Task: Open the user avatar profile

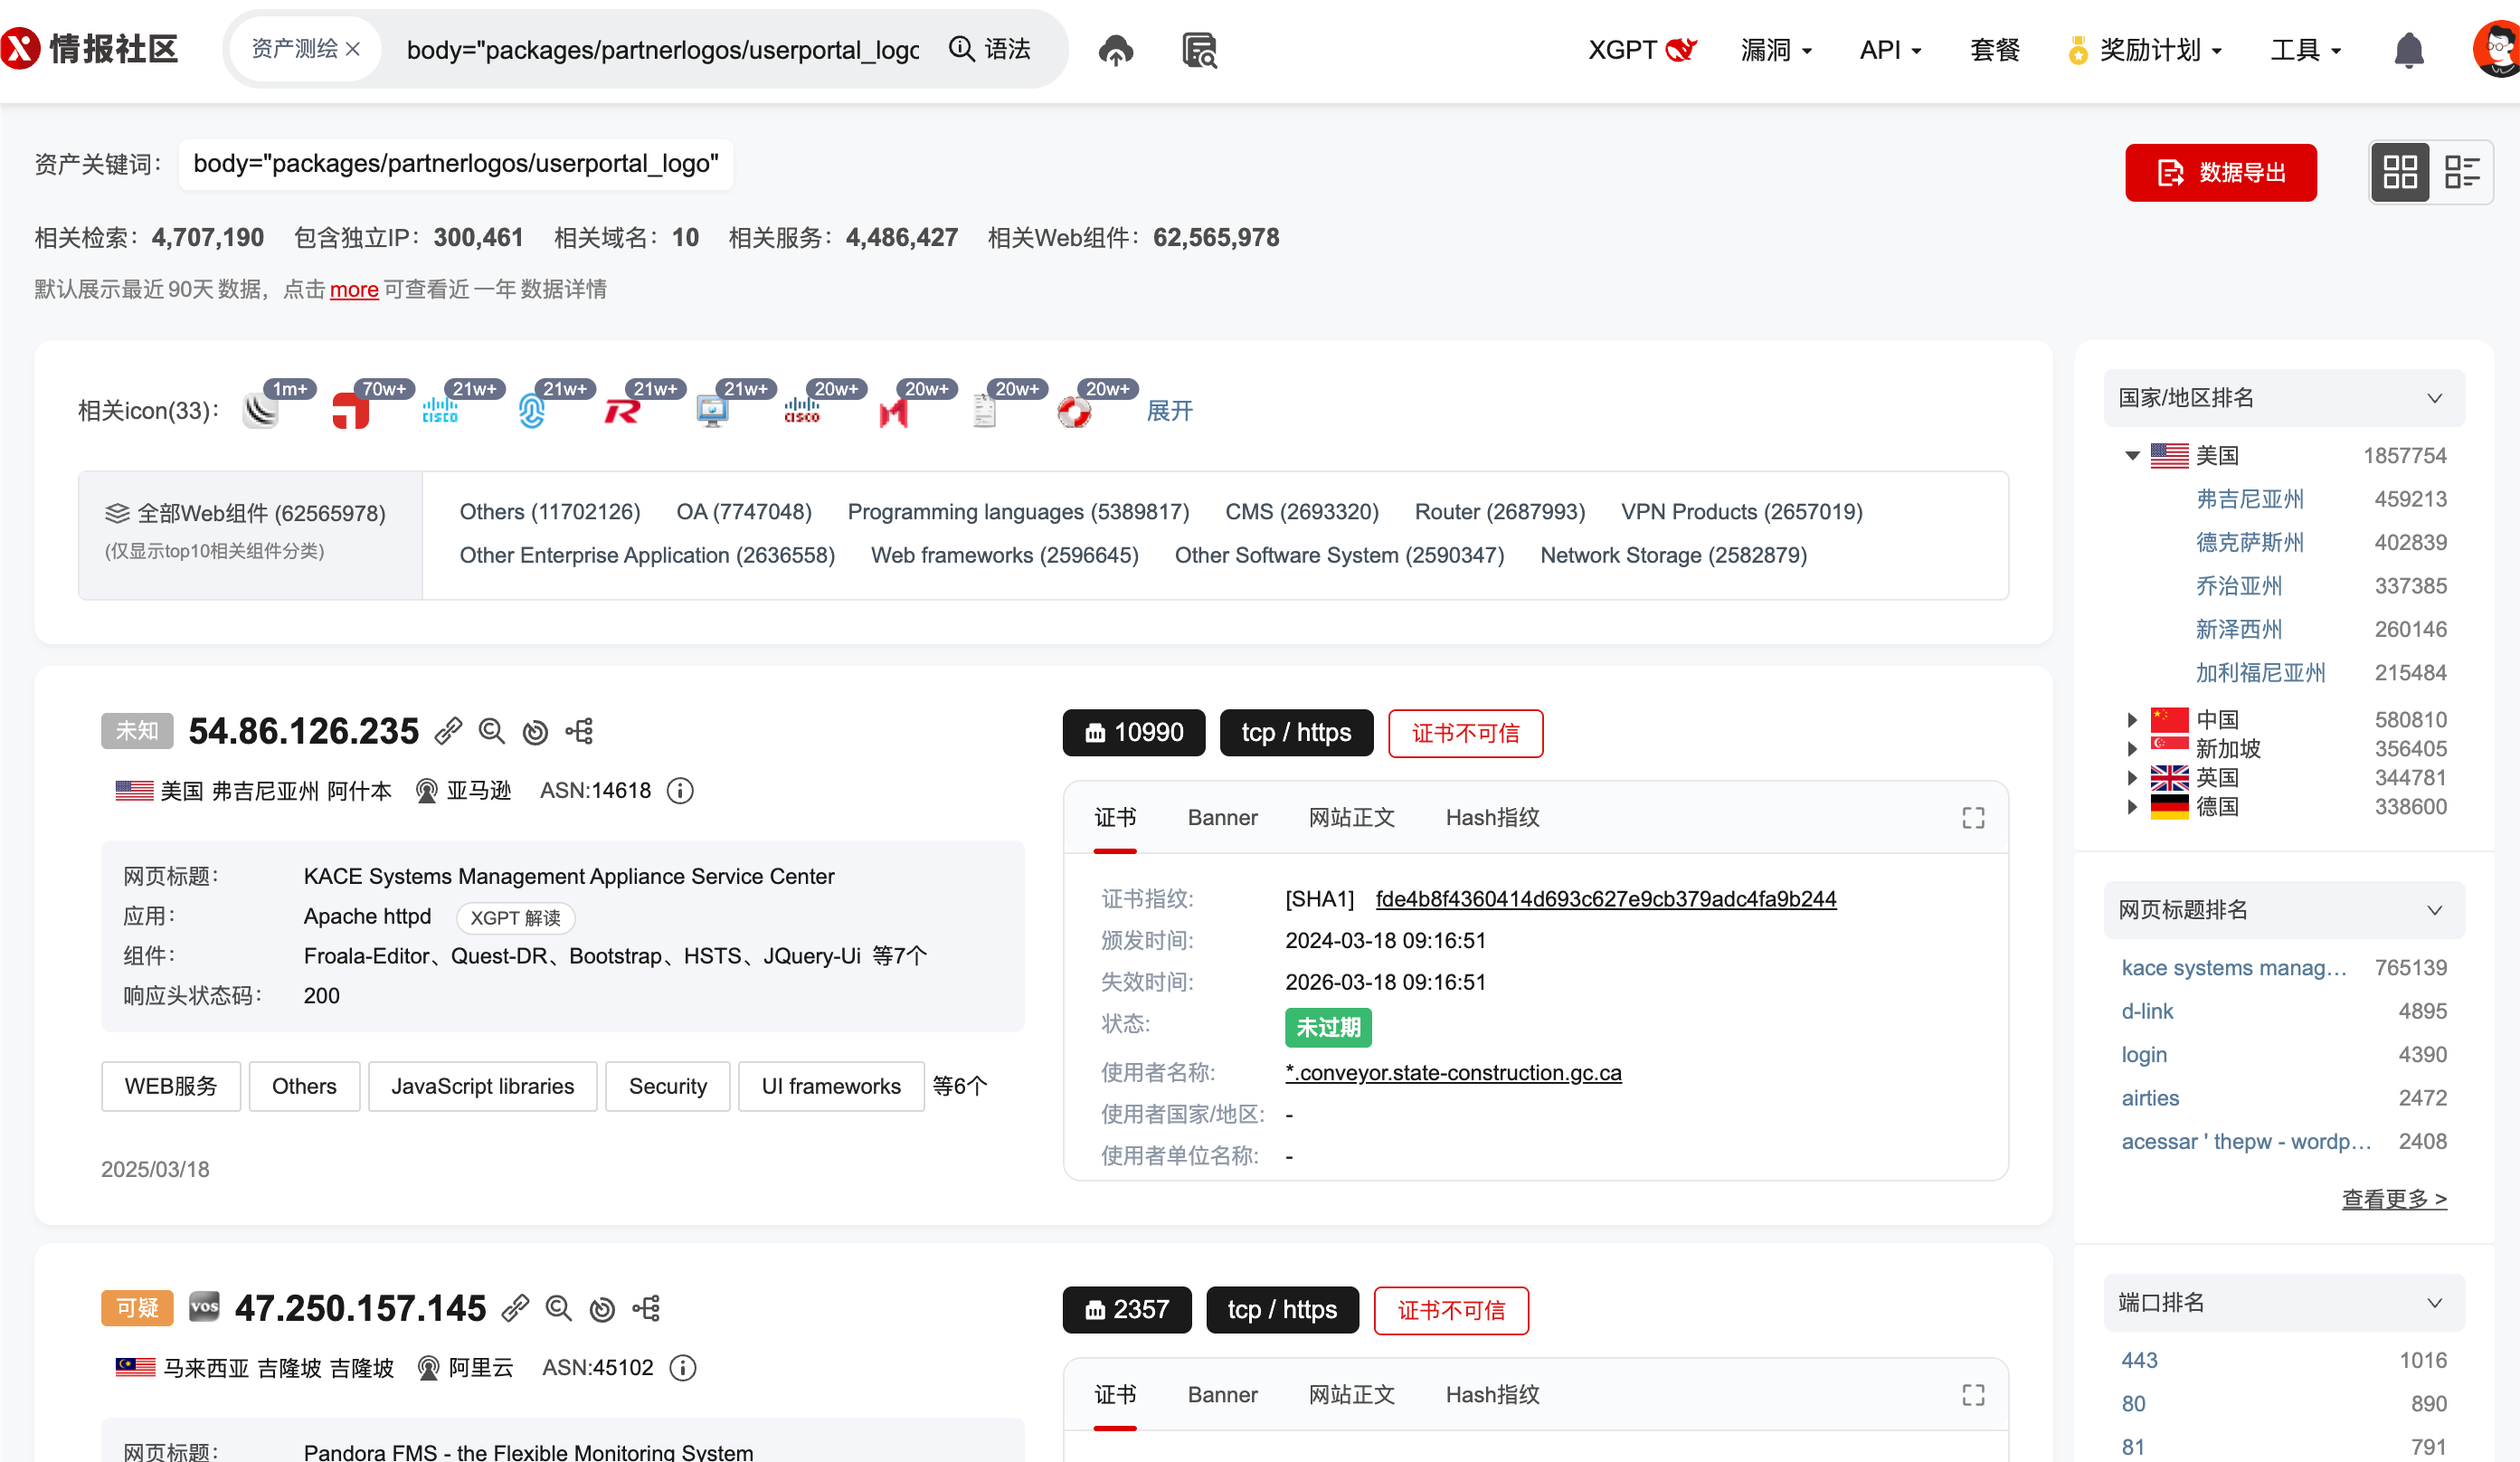Action: [x=2497, y=48]
